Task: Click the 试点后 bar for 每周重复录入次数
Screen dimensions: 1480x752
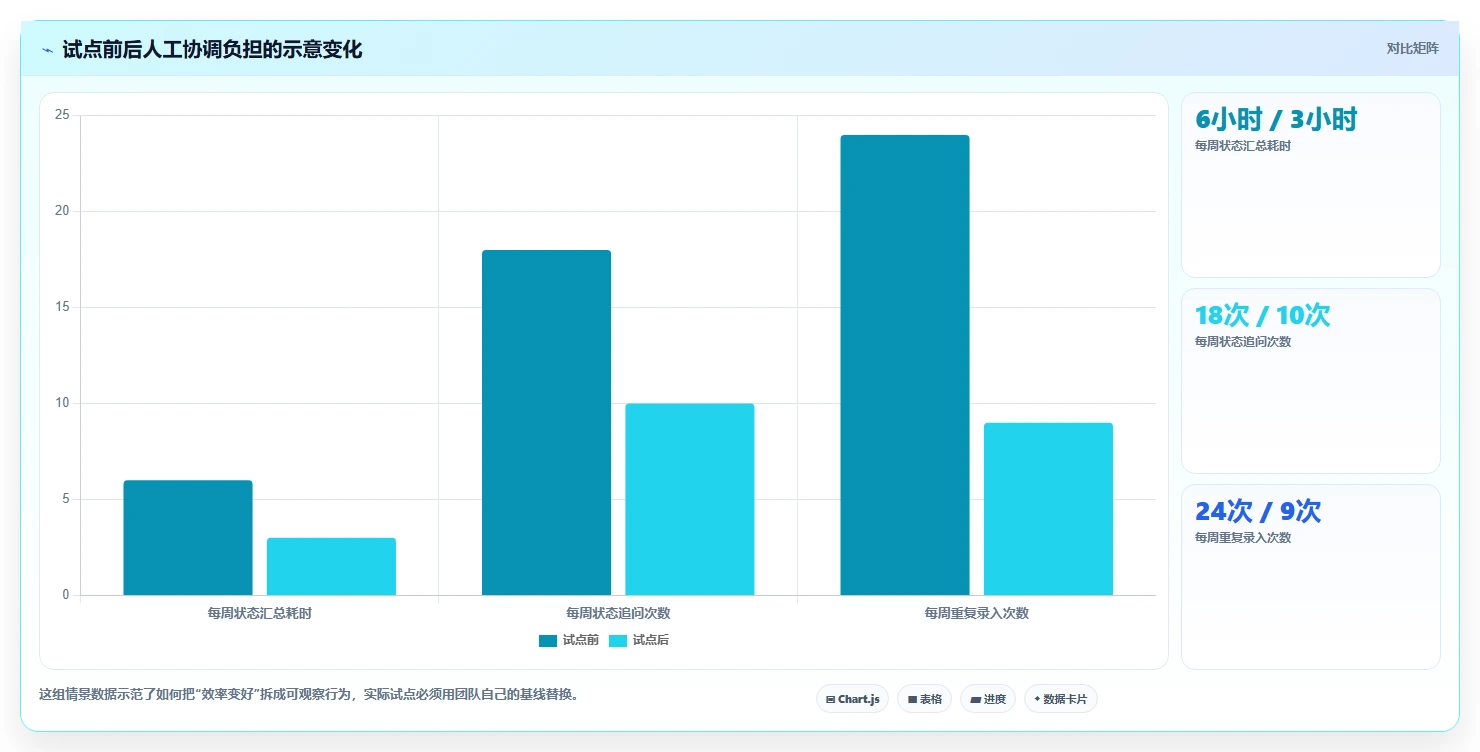Action: tap(1048, 509)
